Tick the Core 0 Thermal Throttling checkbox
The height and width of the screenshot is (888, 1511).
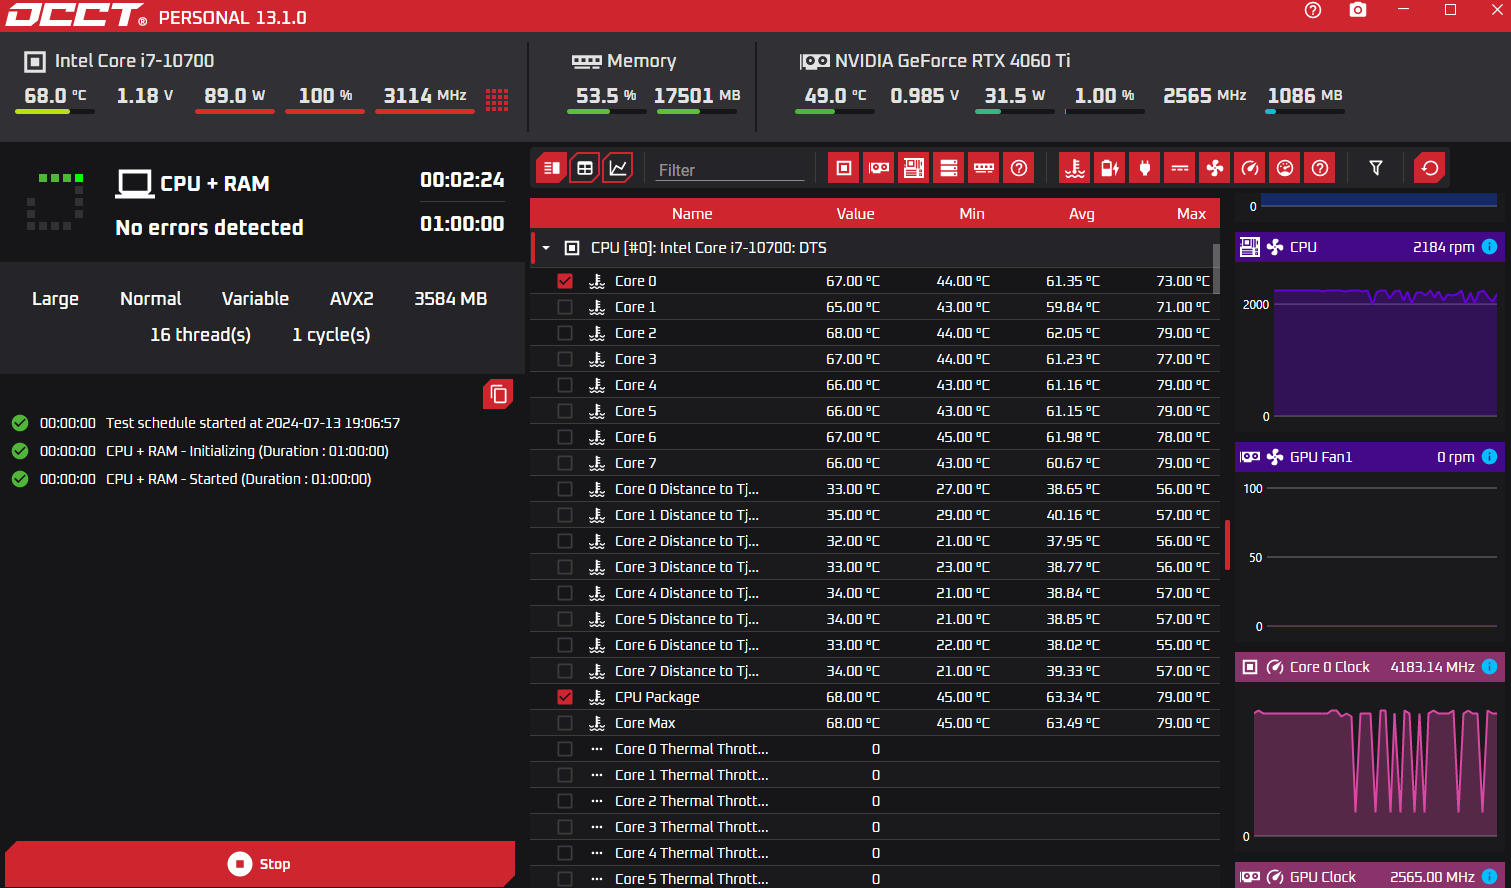565,749
